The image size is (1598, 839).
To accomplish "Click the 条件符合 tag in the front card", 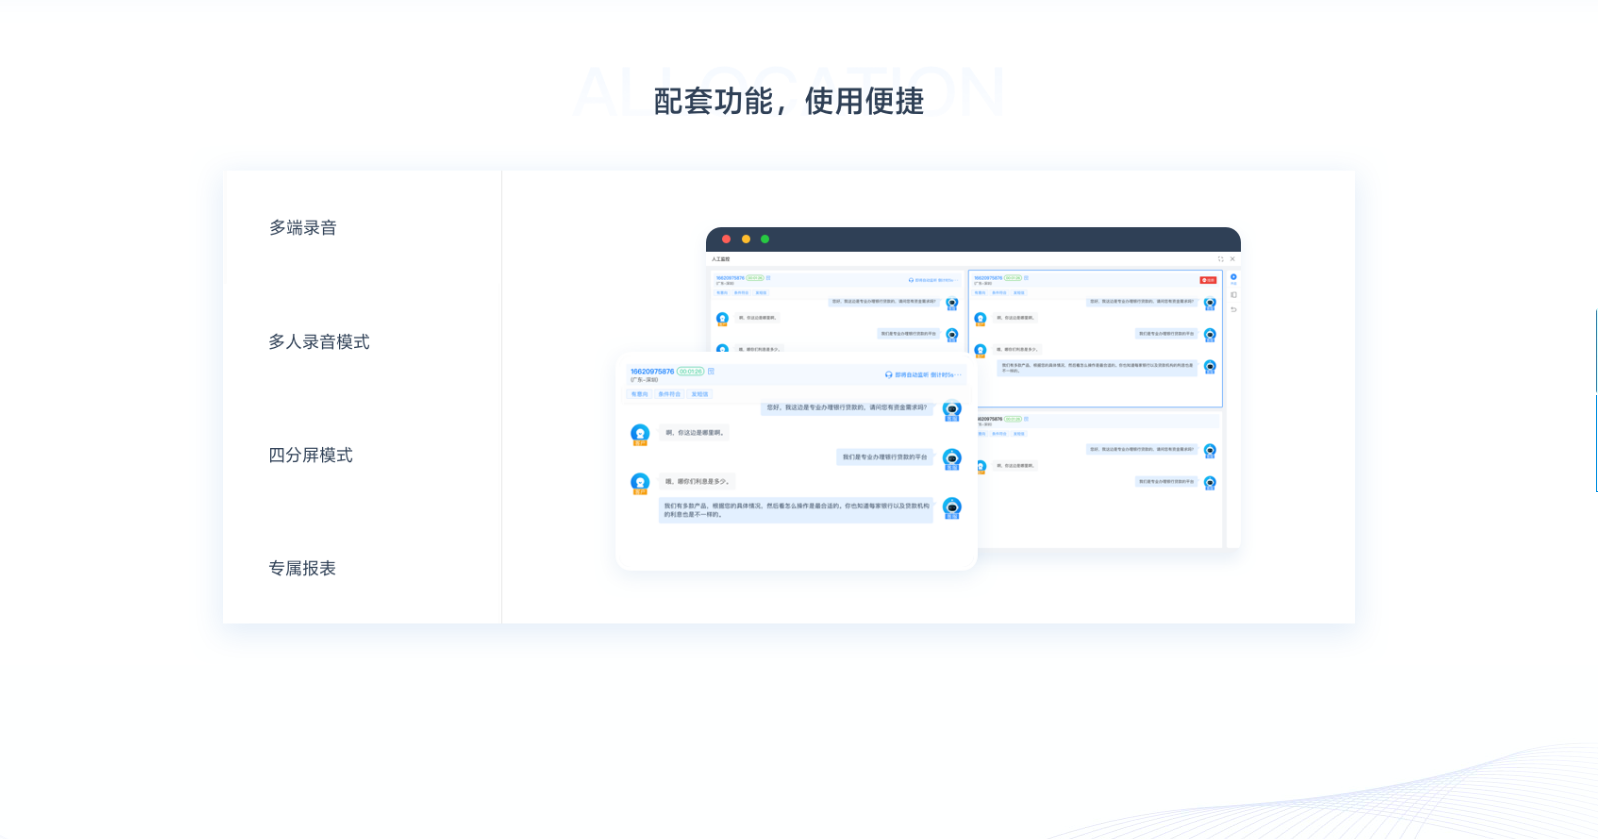I will pos(669,394).
